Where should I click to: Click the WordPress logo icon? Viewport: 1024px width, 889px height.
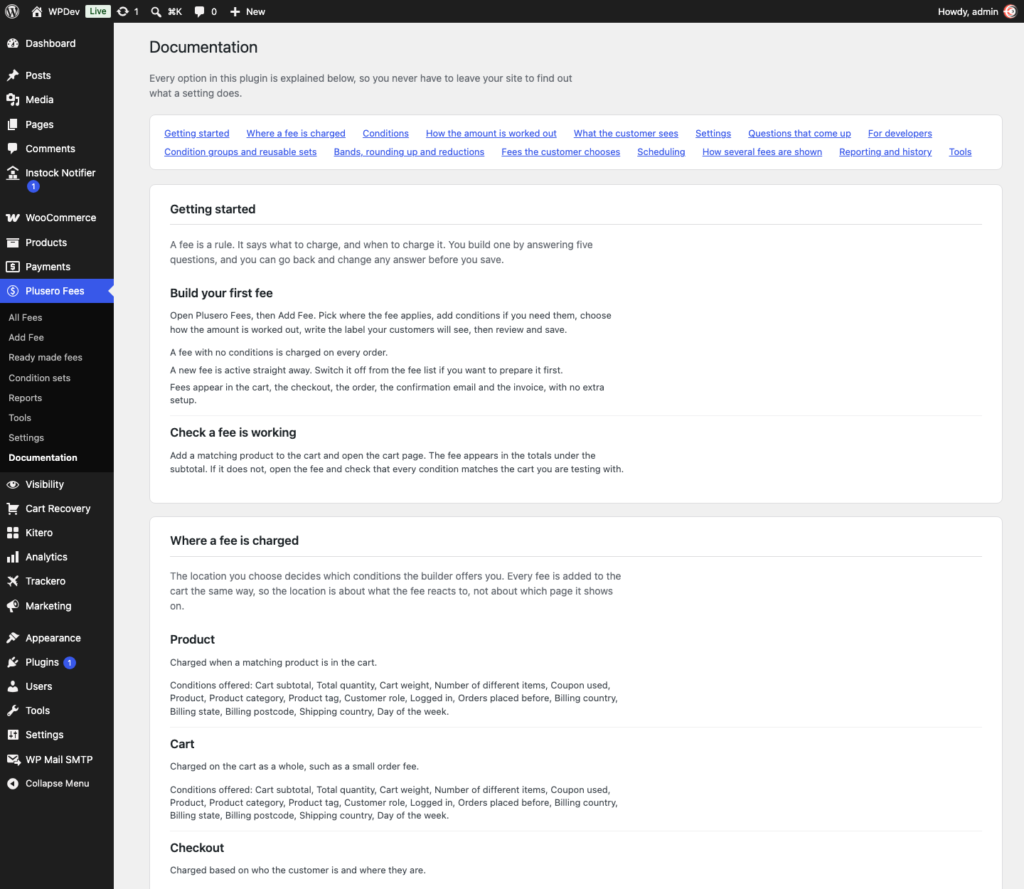tap(12, 11)
